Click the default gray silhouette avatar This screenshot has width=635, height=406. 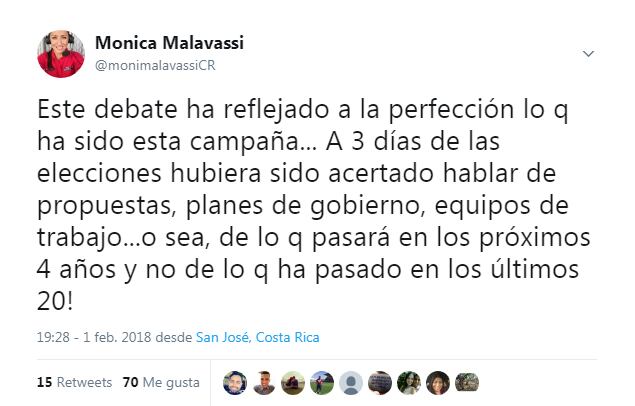(x=350, y=382)
